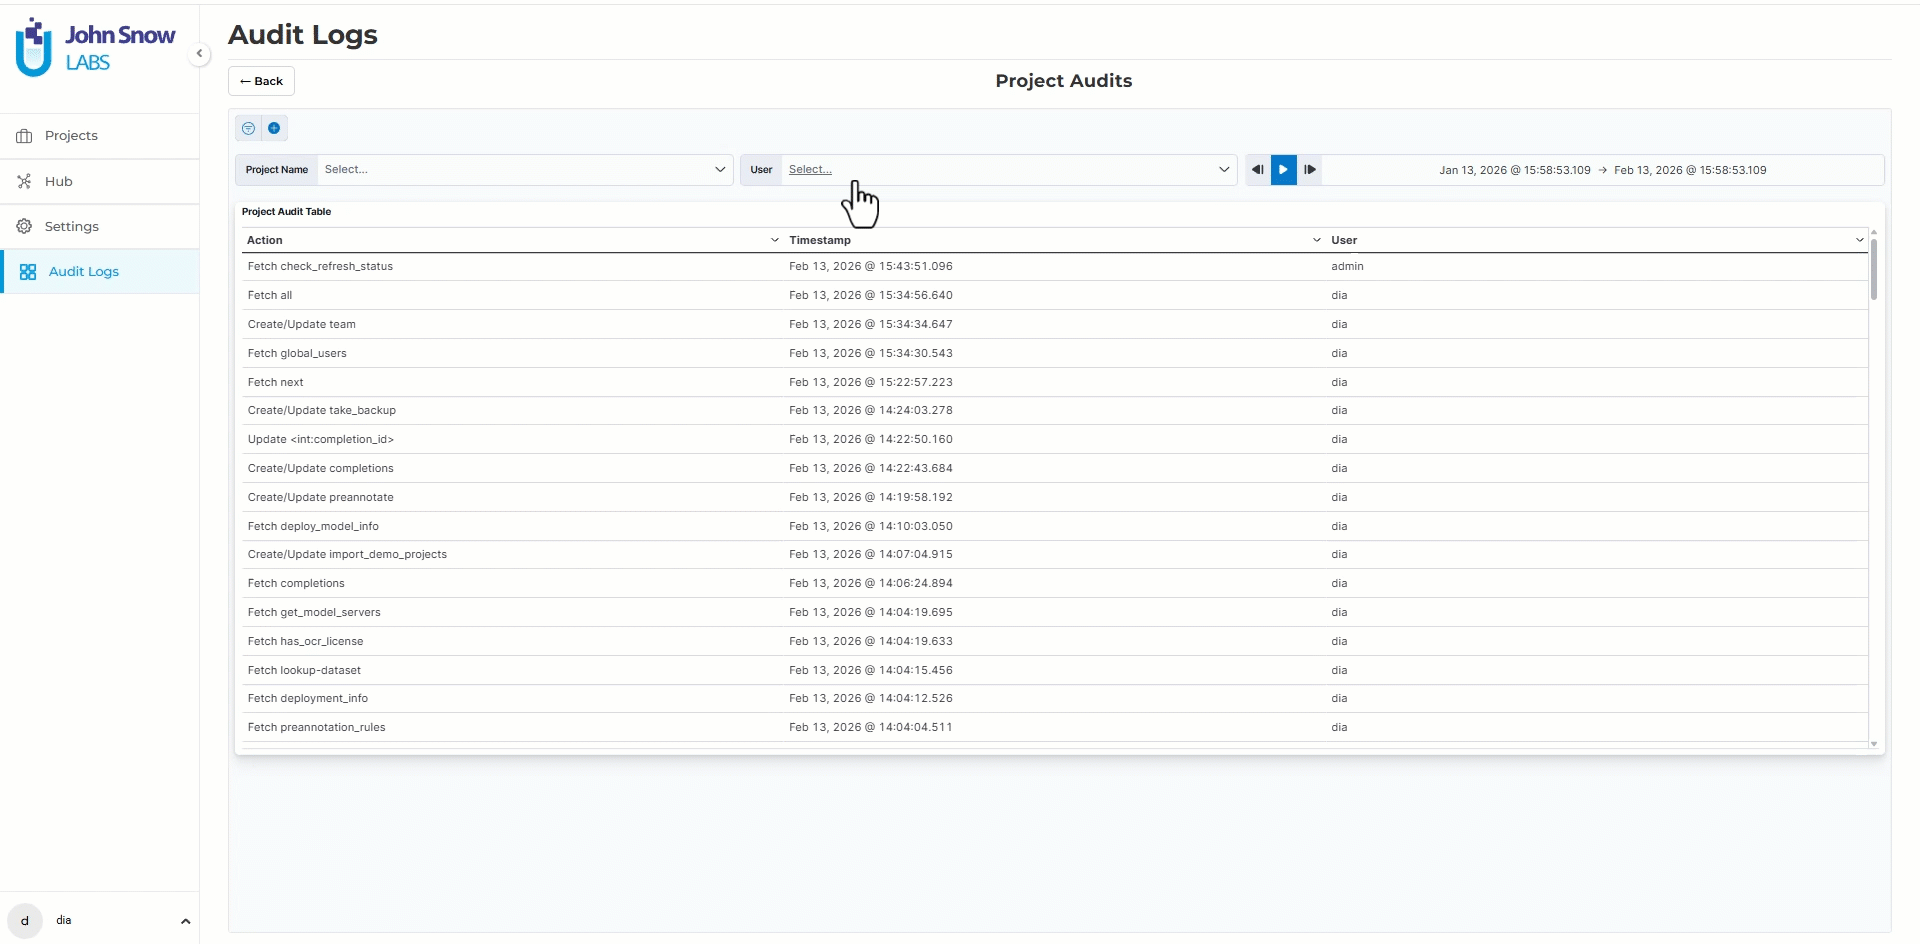Step backward in the time range
This screenshot has width=1920, height=944.
pyautogui.click(x=1258, y=170)
